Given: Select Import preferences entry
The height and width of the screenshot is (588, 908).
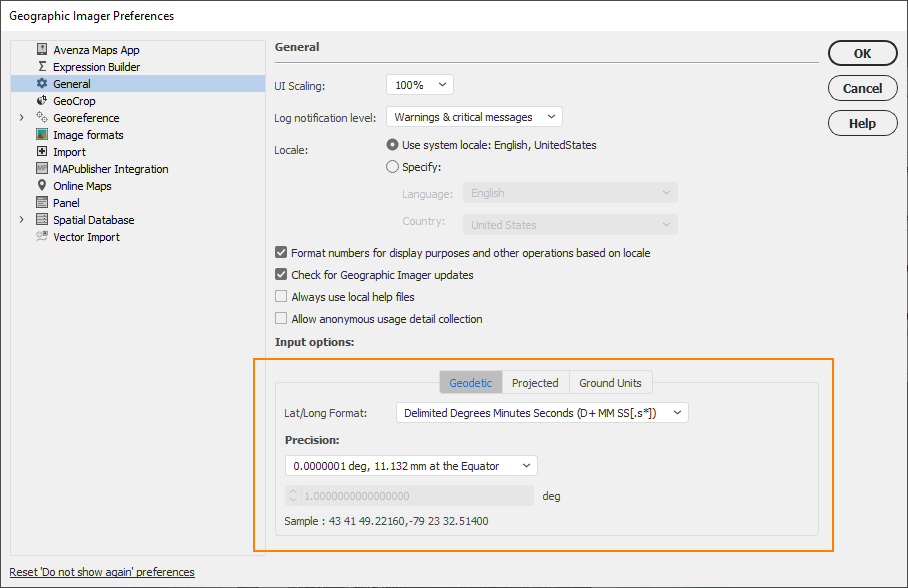Looking at the screenshot, I should click(69, 152).
